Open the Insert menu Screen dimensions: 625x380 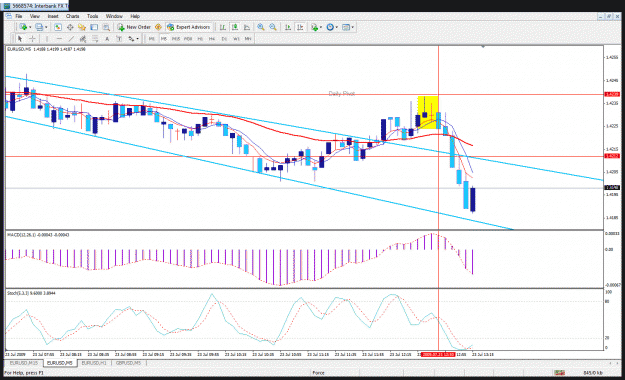(53, 16)
